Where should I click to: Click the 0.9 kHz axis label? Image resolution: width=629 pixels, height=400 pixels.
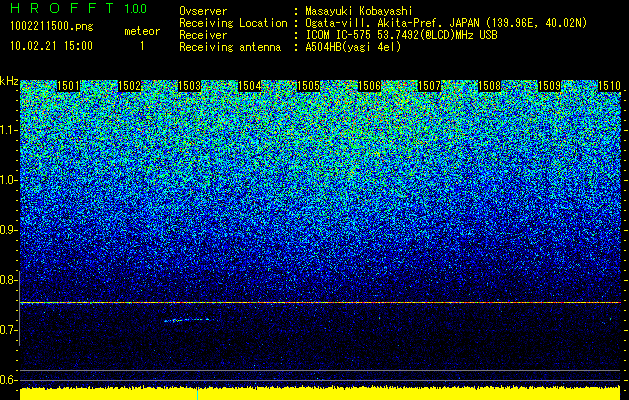point(8,230)
